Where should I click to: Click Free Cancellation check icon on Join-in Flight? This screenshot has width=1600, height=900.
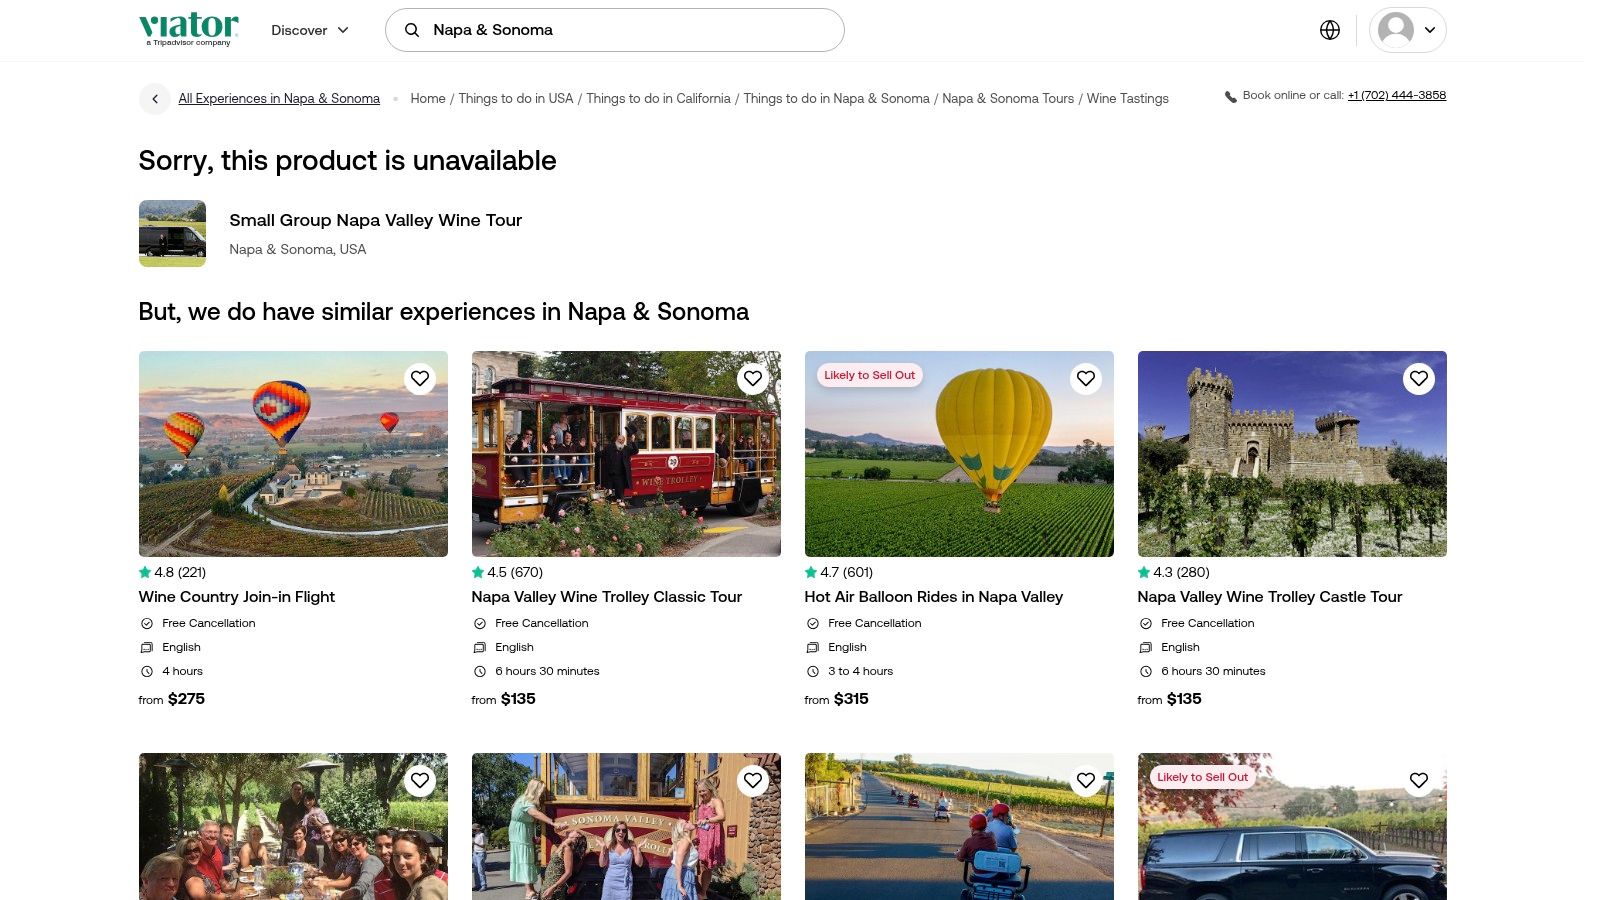(147, 624)
